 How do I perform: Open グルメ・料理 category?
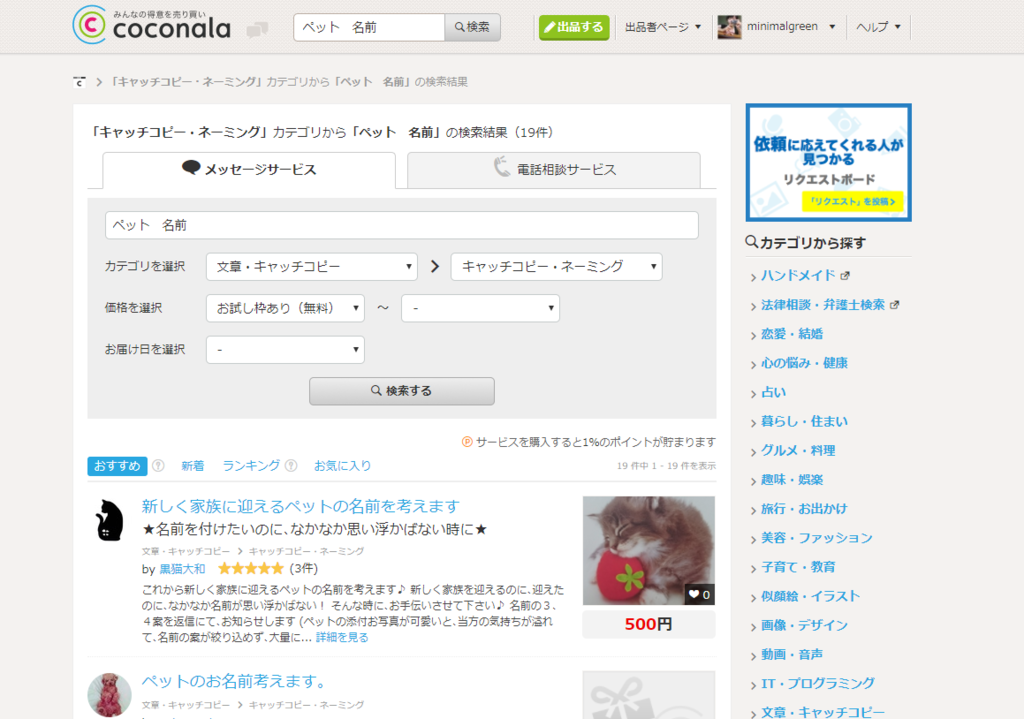pyautogui.click(x=798, y=451)
